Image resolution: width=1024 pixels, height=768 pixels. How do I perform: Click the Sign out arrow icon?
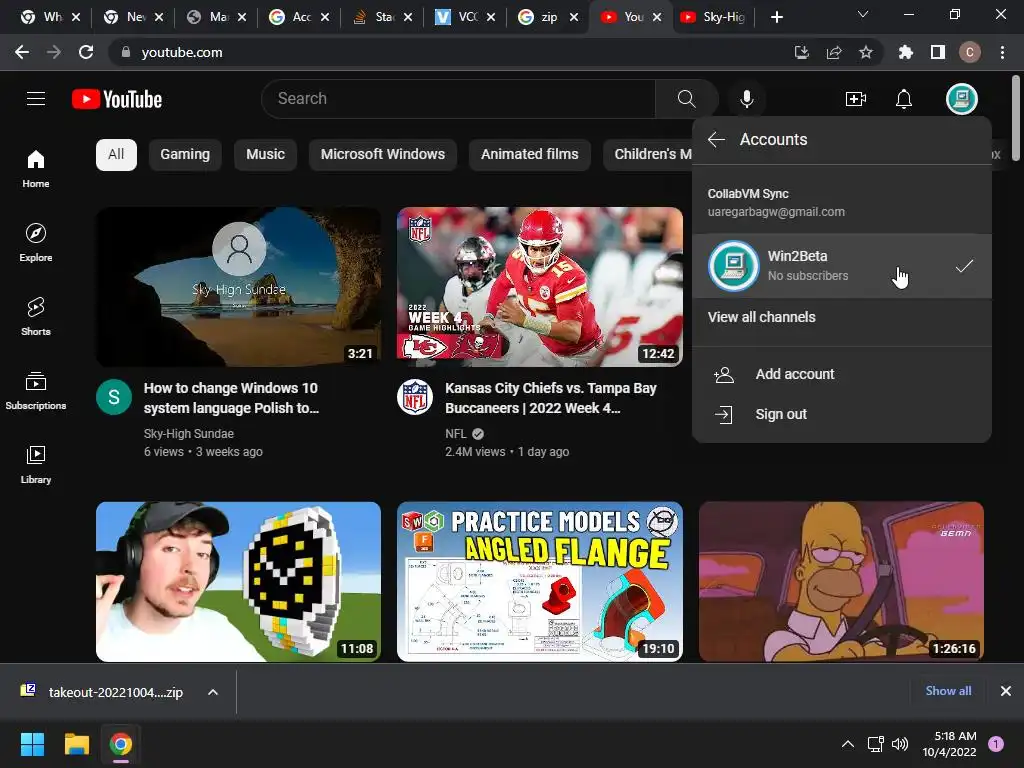(x=724, y=414)
